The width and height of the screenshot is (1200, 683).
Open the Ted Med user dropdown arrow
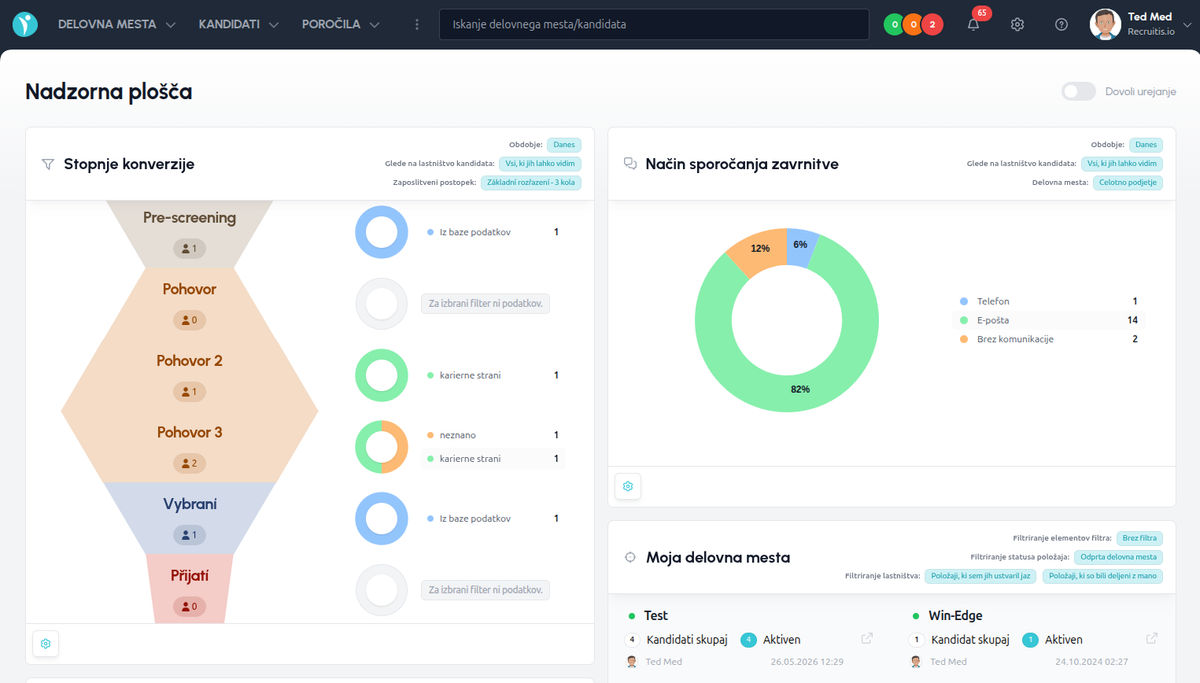1187,25
